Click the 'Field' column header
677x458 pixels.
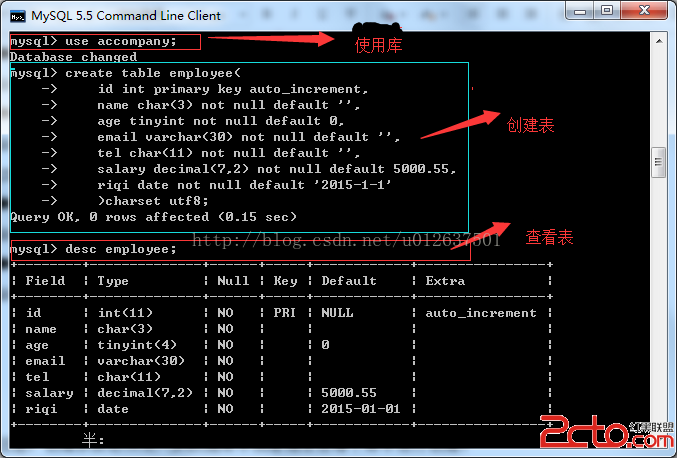pos(45,281)
